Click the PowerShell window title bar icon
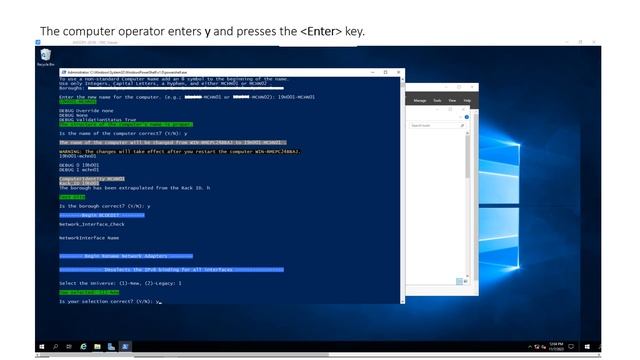Image resolution: width=640 pixels, height=360 pixels. [x=63, y=72]
